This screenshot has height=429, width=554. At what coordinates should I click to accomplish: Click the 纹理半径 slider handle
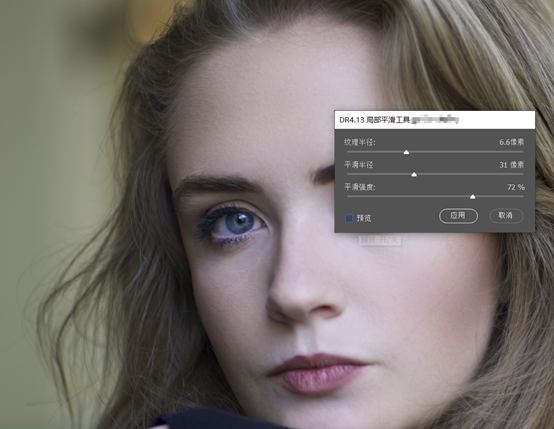click(406, 152)
